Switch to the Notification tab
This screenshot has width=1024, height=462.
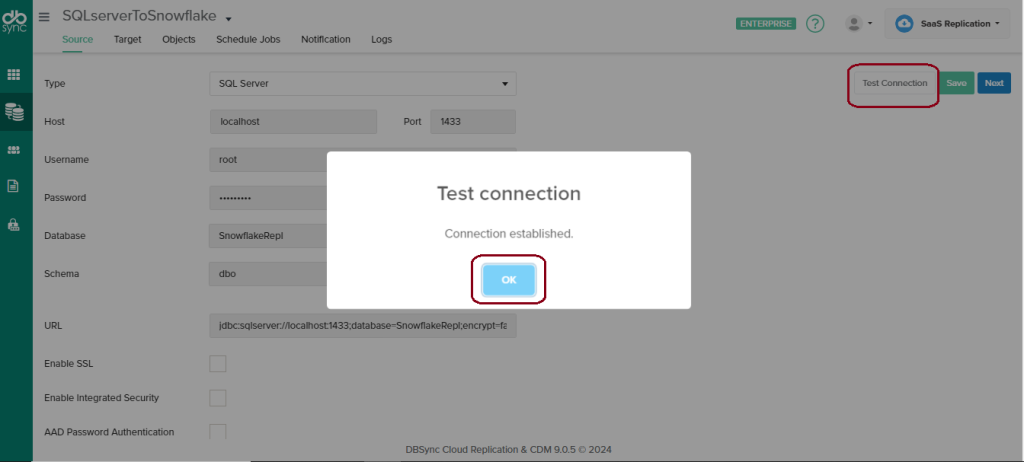tap(326, 39)
